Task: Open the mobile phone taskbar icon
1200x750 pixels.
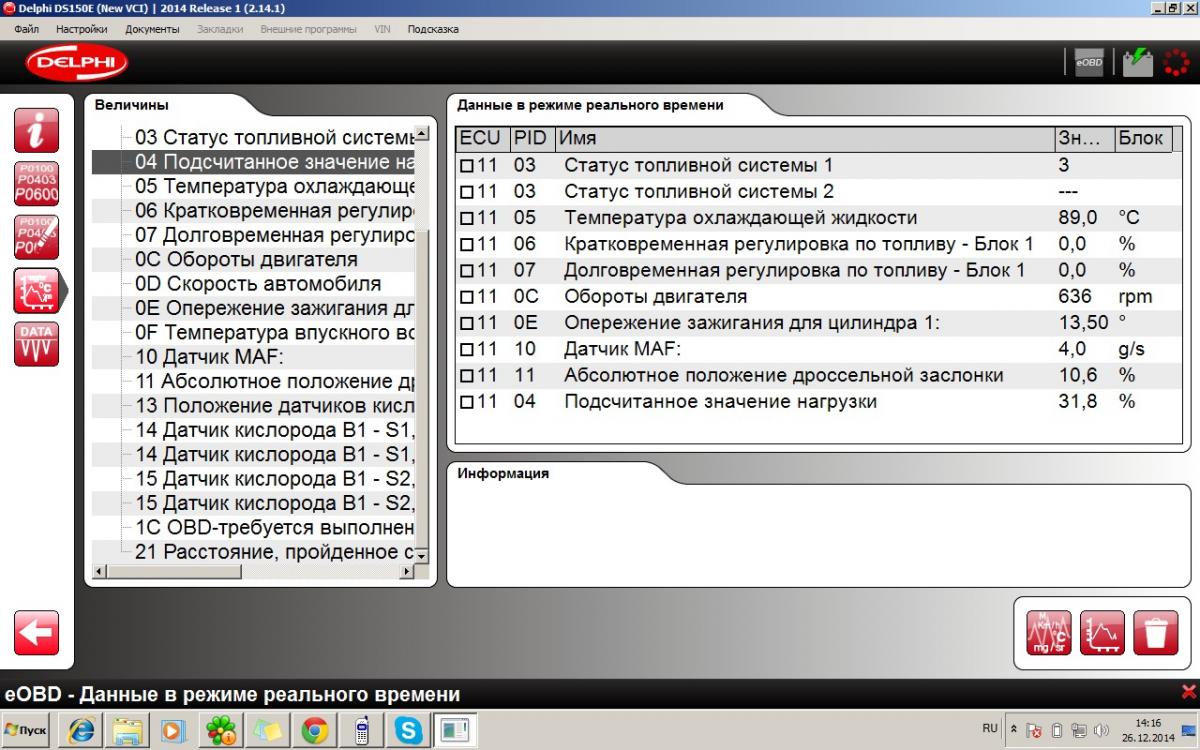Action: coord(362,731)
